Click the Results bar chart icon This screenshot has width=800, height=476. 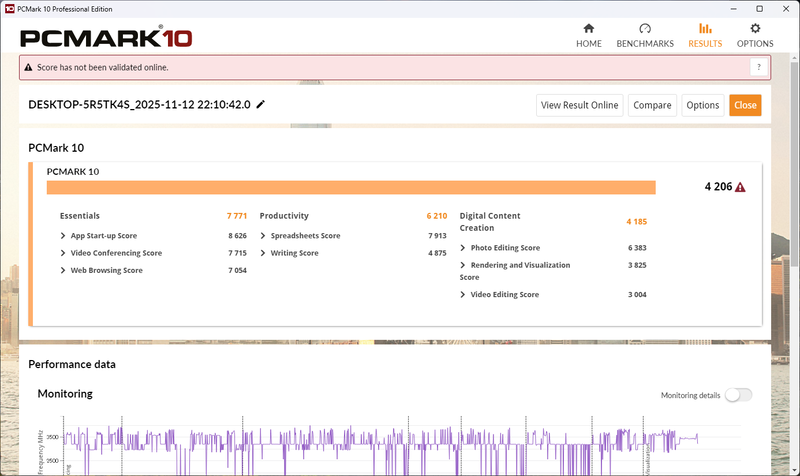pyautogui.click(x=705, y=28)
